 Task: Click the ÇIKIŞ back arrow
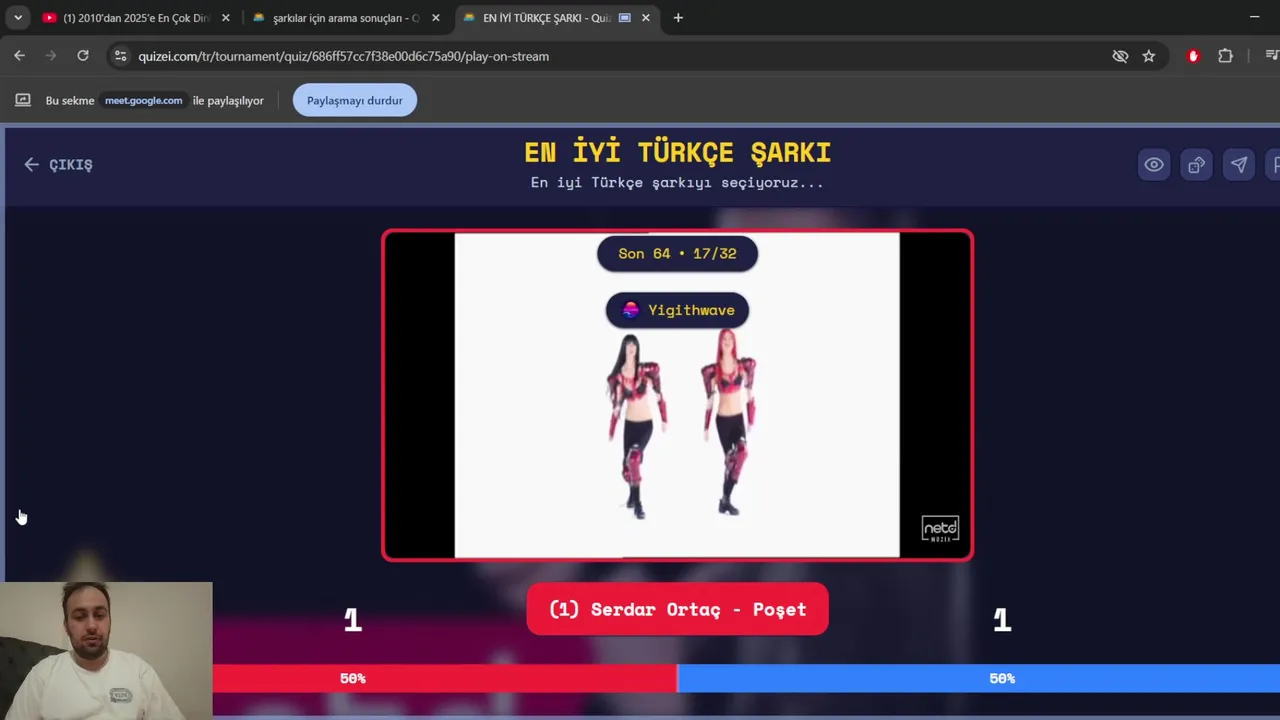click(x=32, y=165)
